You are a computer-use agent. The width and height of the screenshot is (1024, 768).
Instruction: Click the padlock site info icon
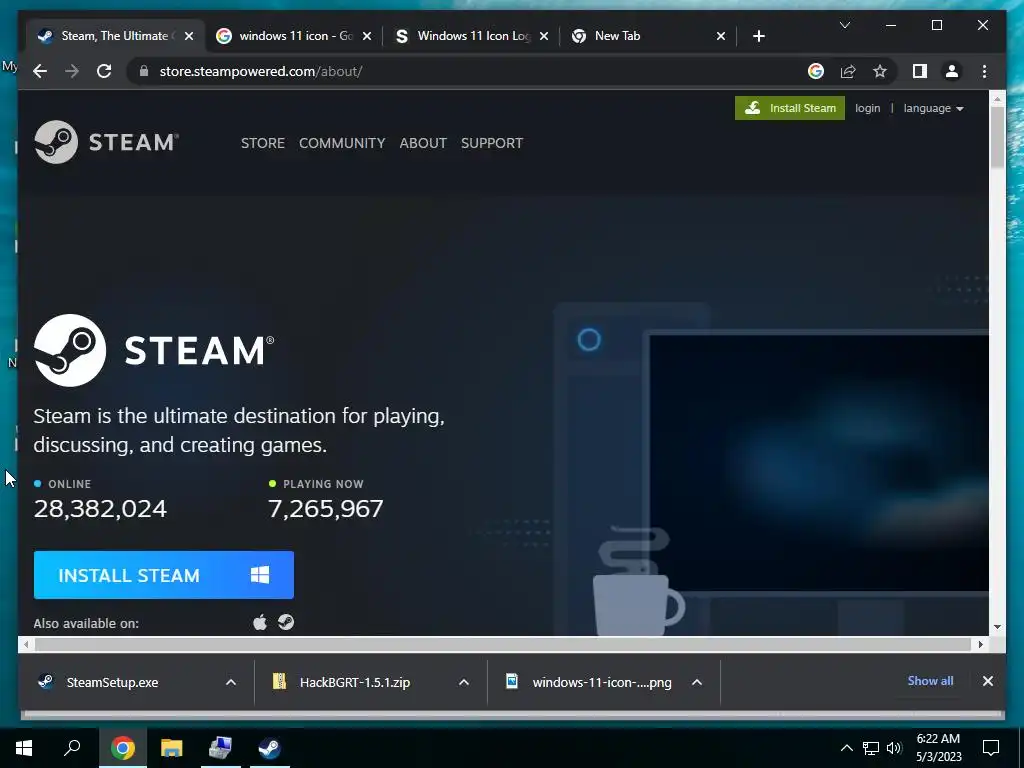click(x=144, y=71)
